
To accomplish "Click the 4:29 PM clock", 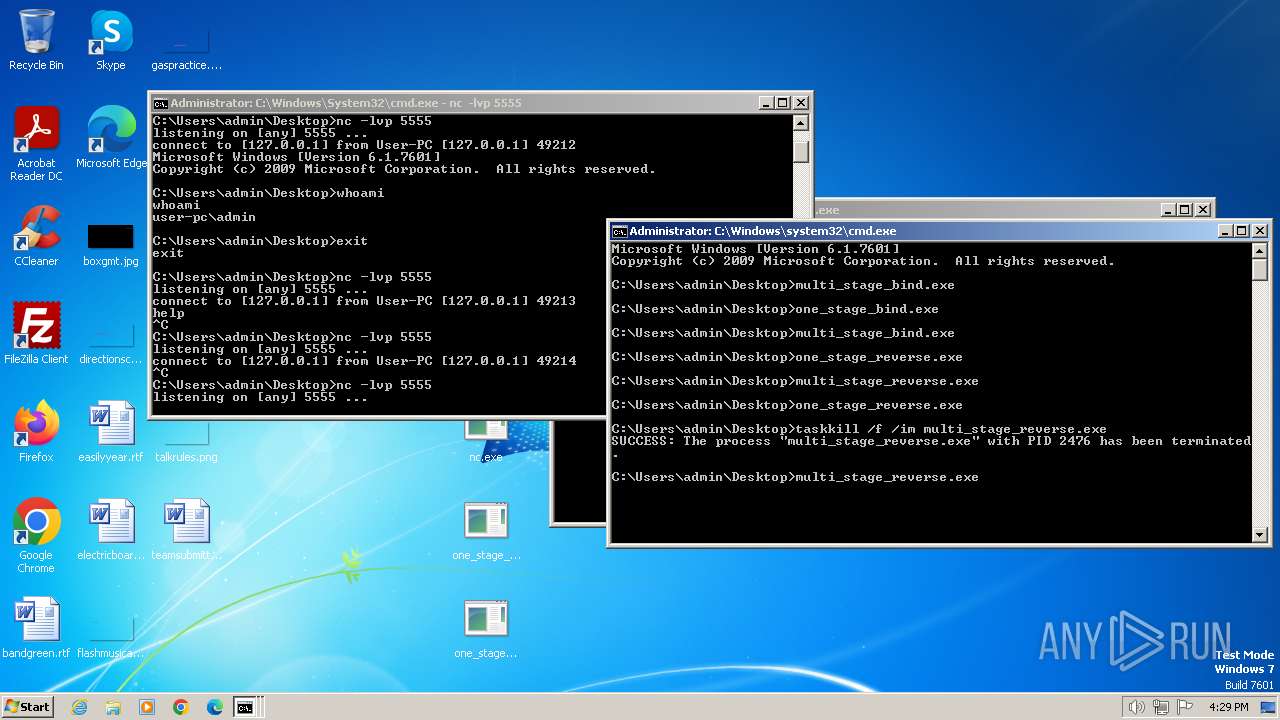I will coord(1229,707).
